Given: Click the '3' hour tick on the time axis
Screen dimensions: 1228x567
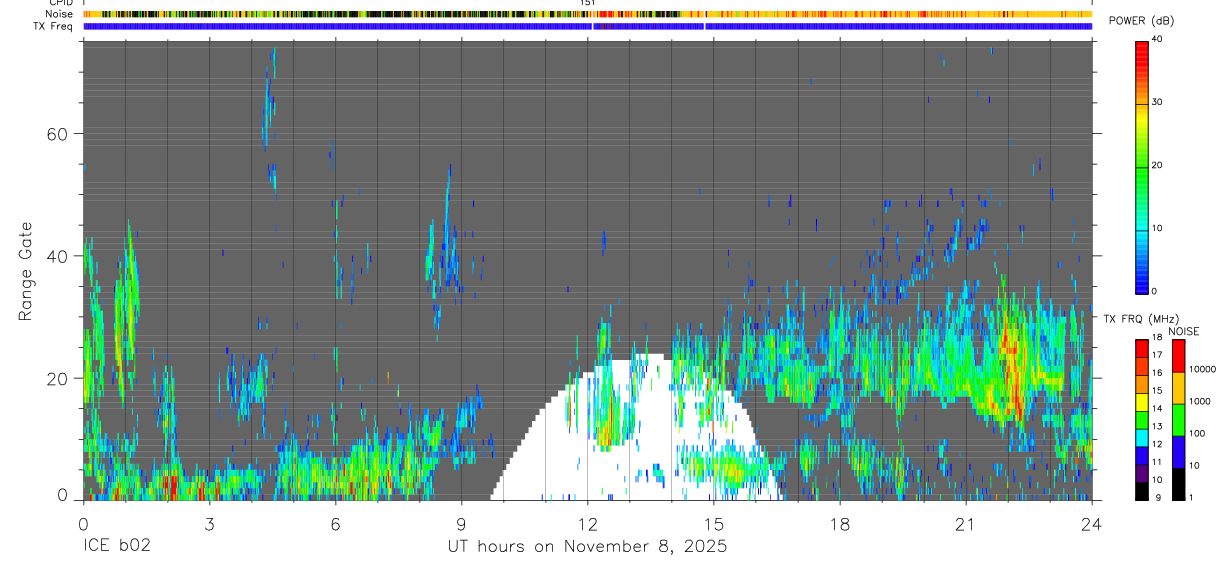Looking at the screenshot, I should click(x=209, y=523).
